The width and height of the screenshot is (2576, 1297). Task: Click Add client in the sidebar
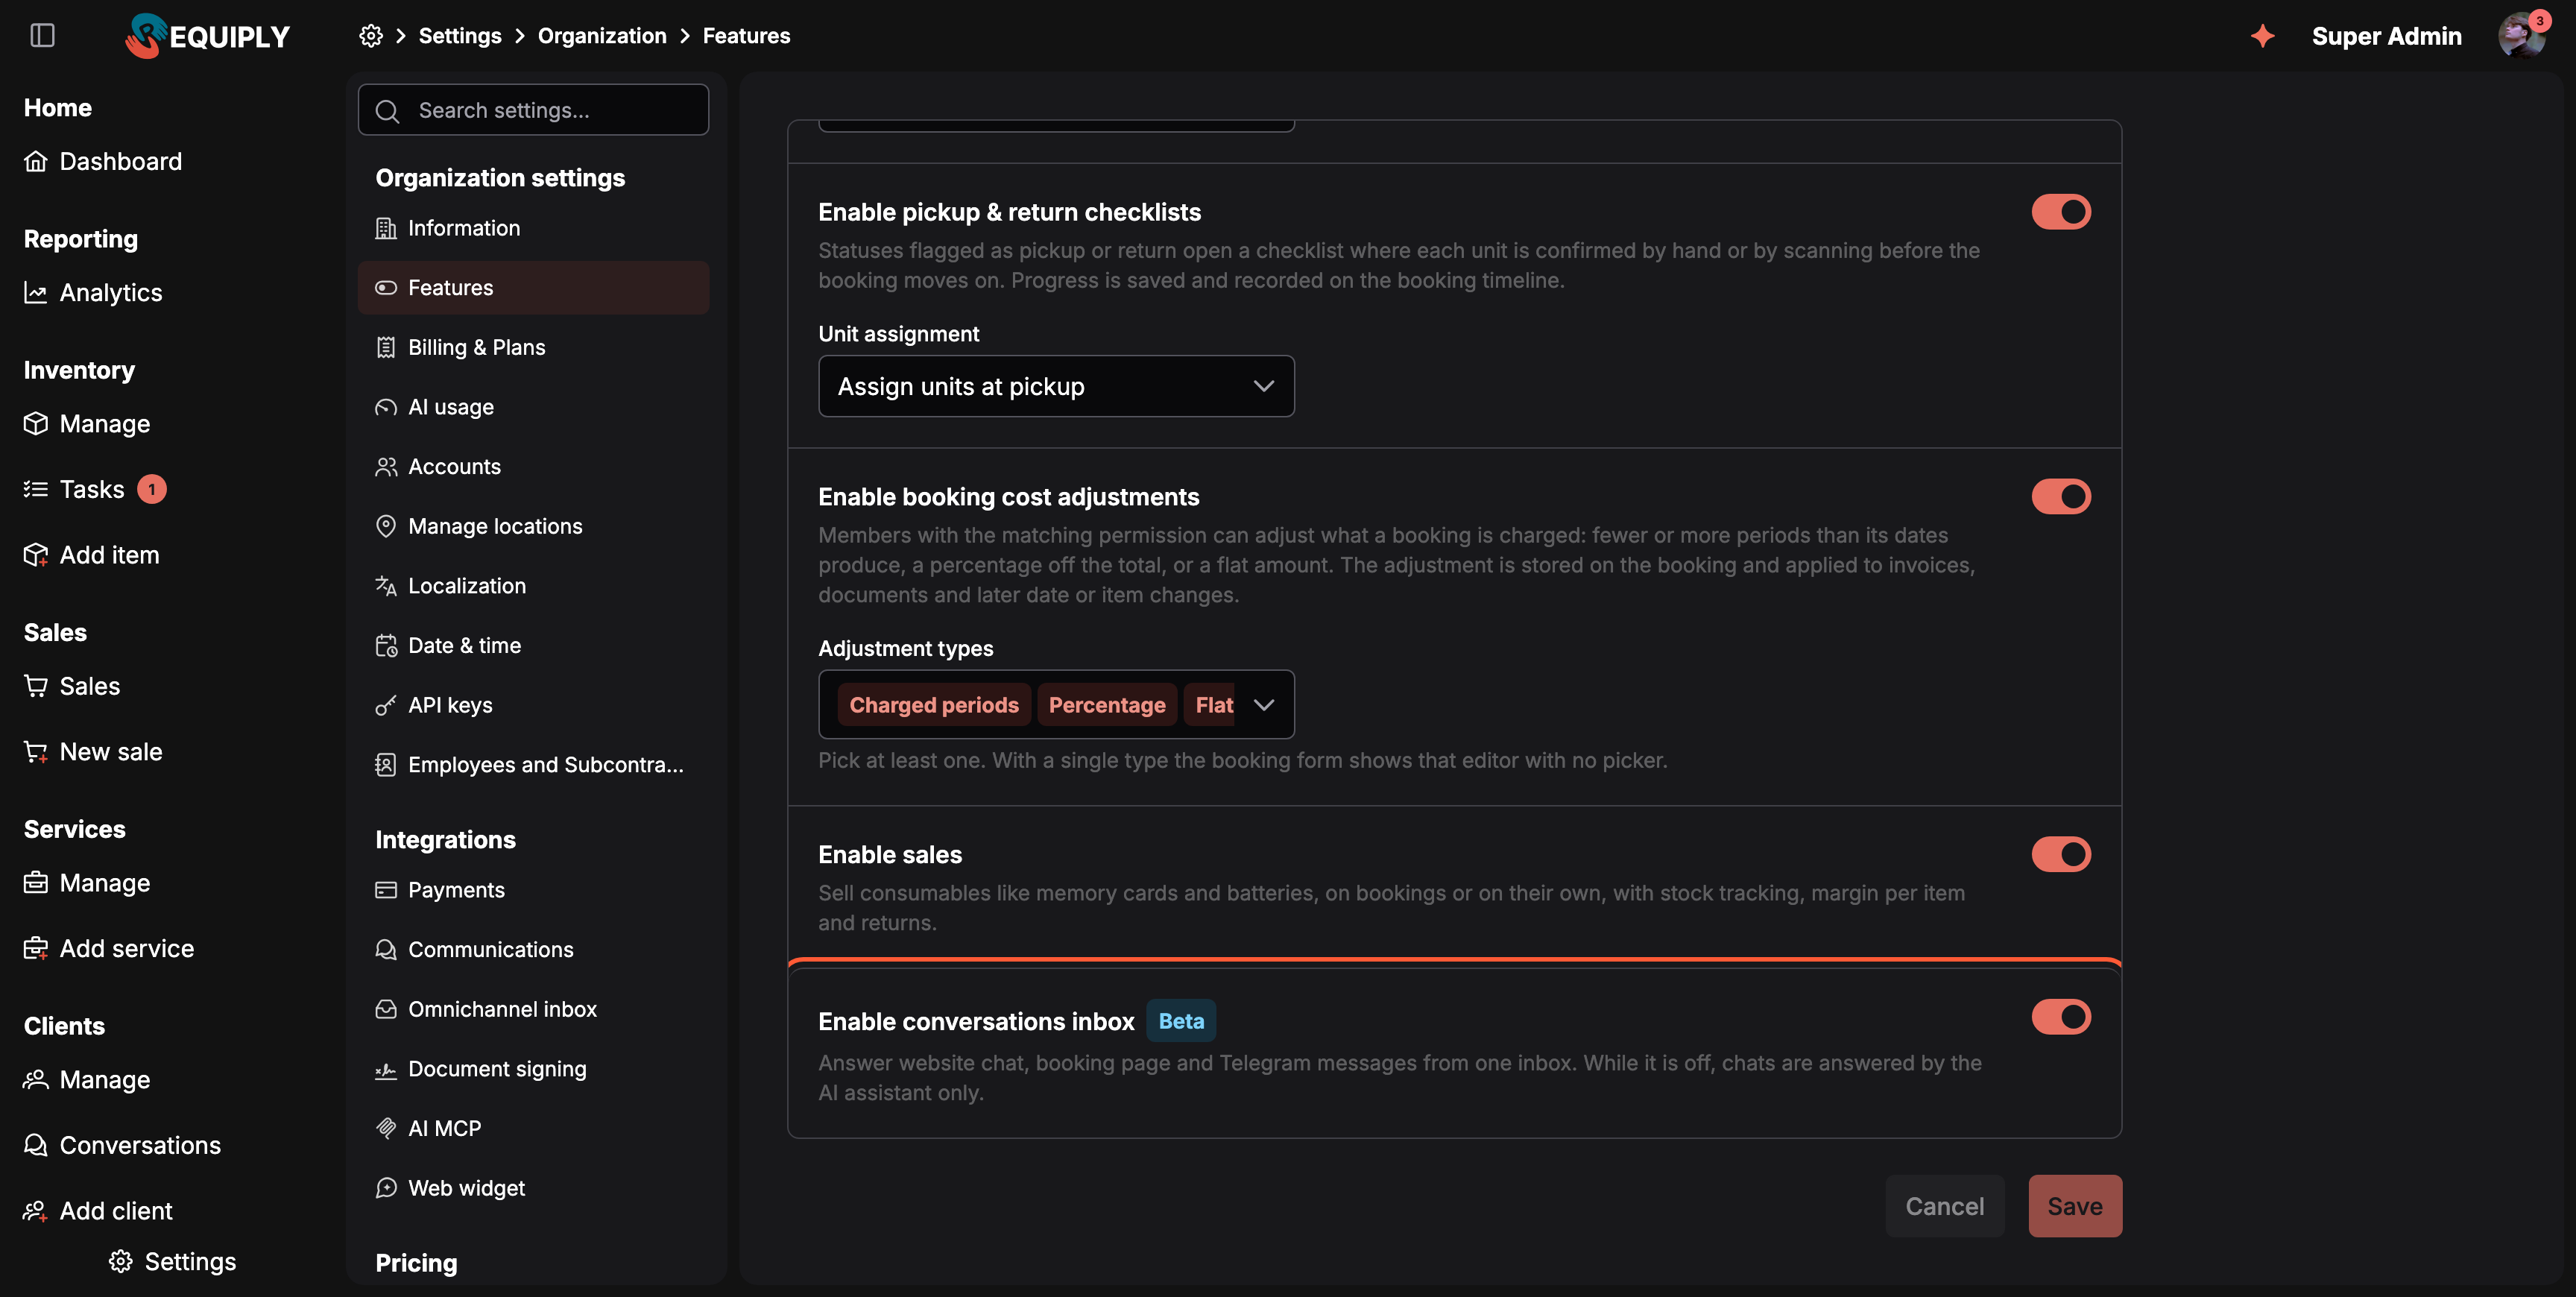[98, 1211]
